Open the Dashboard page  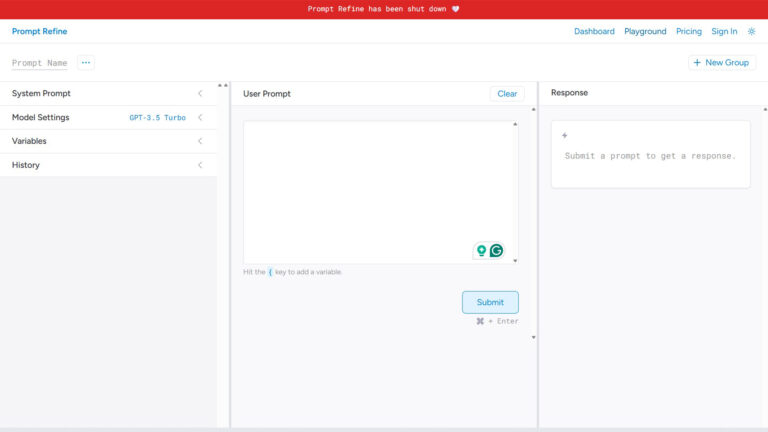[594, 31]
